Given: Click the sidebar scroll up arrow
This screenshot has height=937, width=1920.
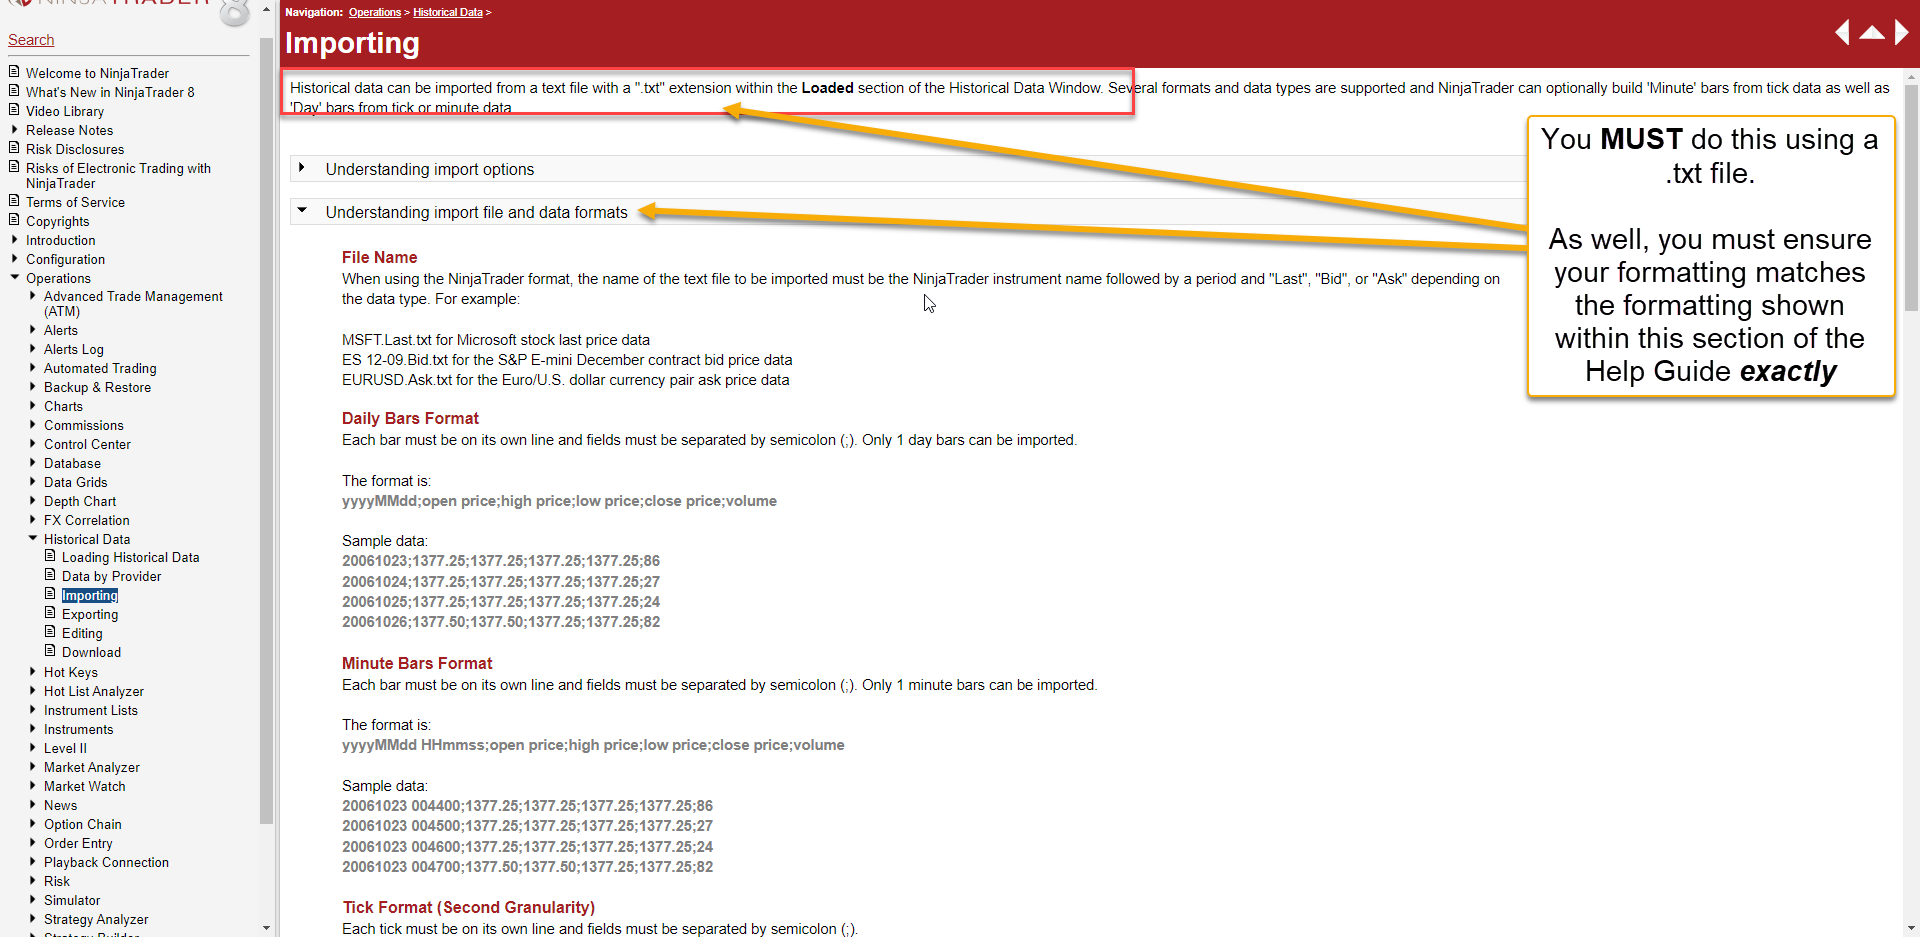Looking at the screenshot, I should tap(266, 8).
